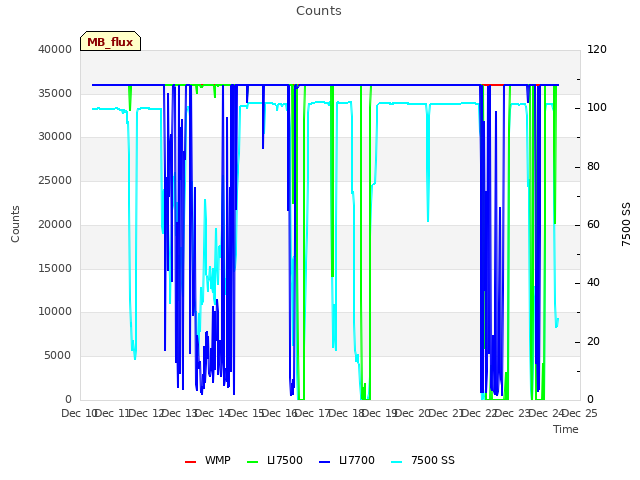The width and height of the screenshot is (640, 480).
Task: Select the LI7700 legend entry
Action: [347, 460]
